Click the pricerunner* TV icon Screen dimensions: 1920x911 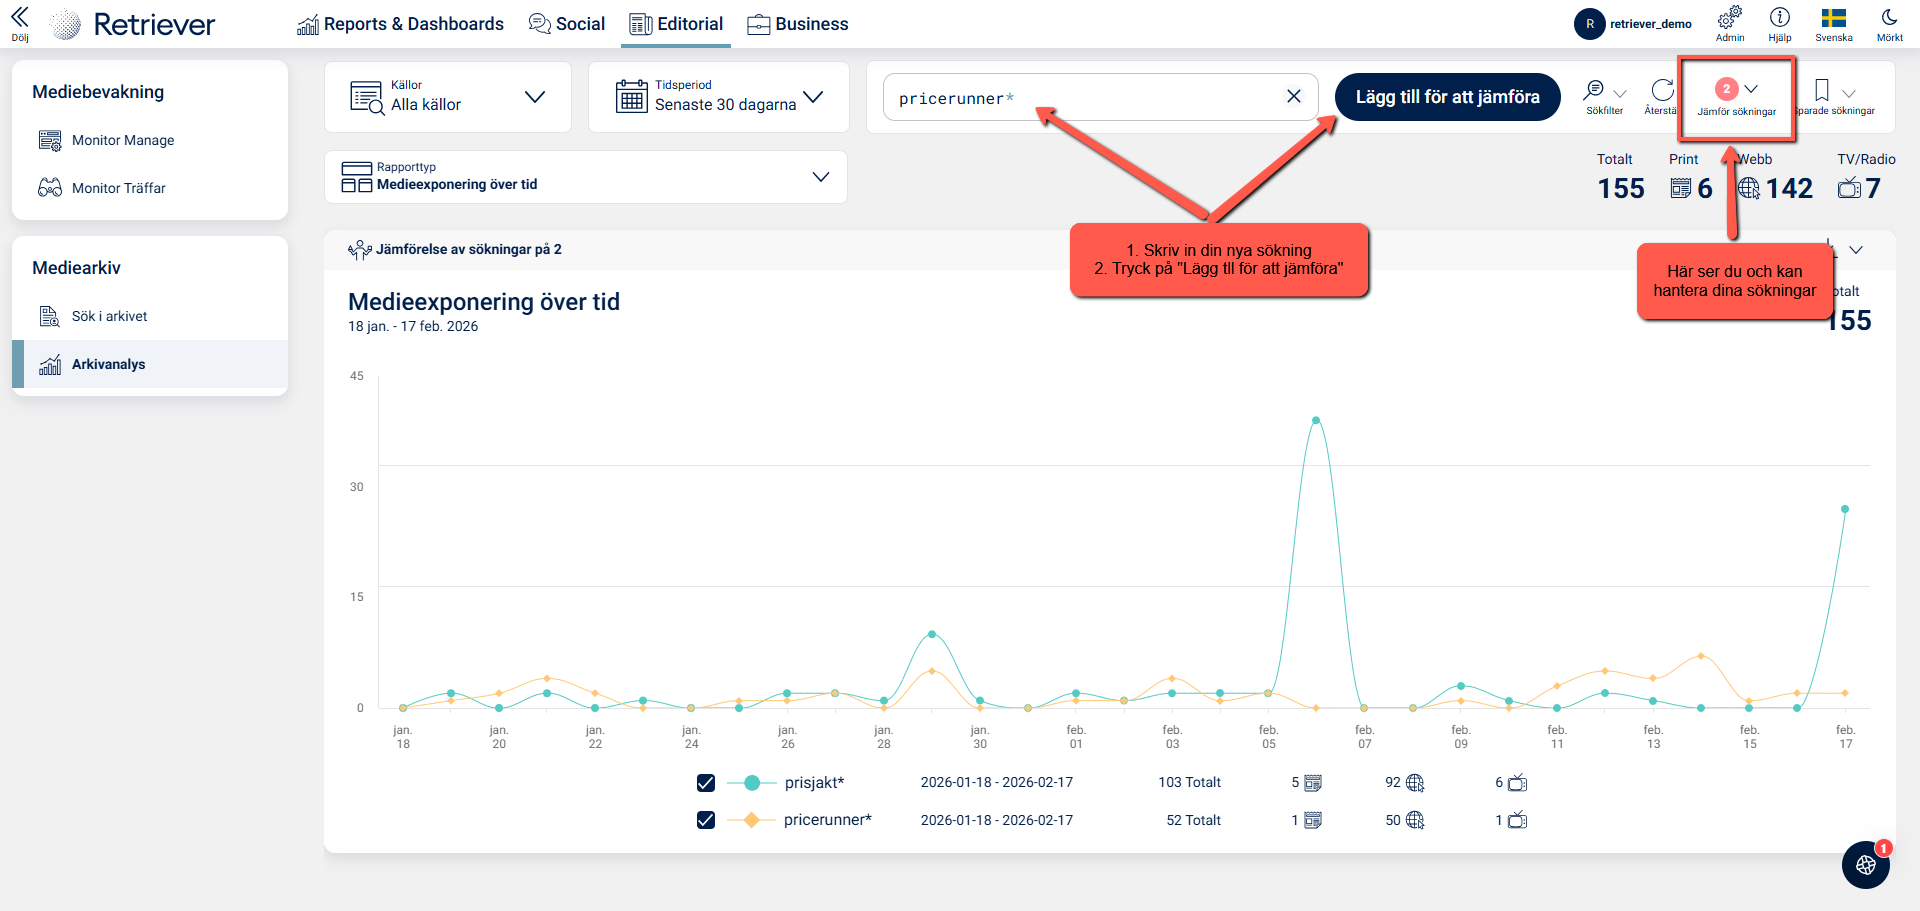(x=1517, y=820)
